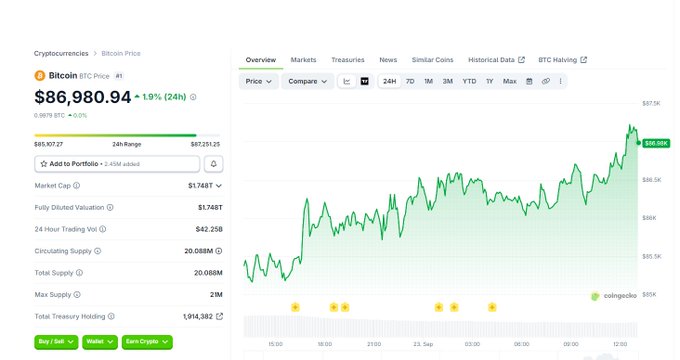
Task: Click the #1 rank badge
Action: 119,76
